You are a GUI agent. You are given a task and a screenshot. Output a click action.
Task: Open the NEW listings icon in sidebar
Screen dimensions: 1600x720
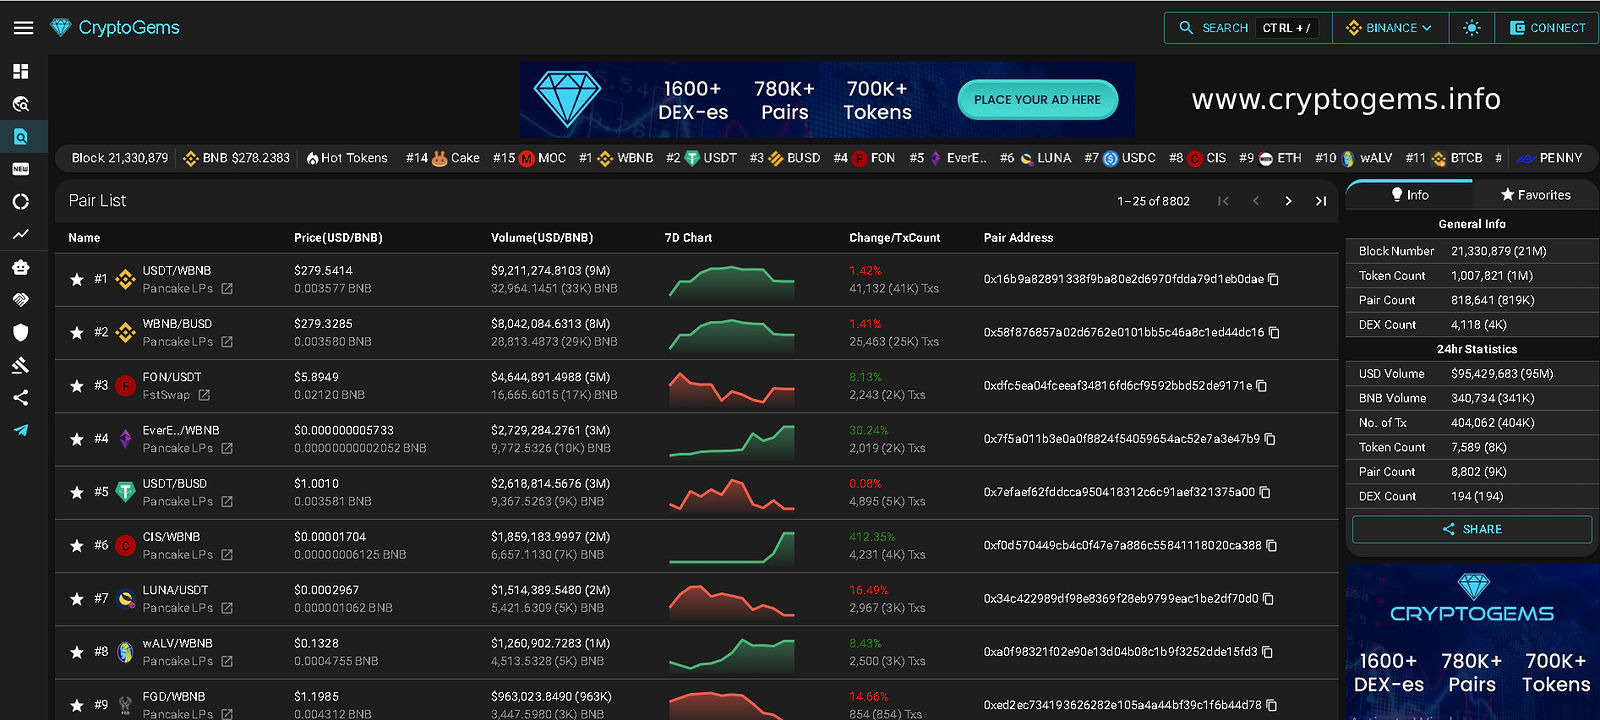21,169
